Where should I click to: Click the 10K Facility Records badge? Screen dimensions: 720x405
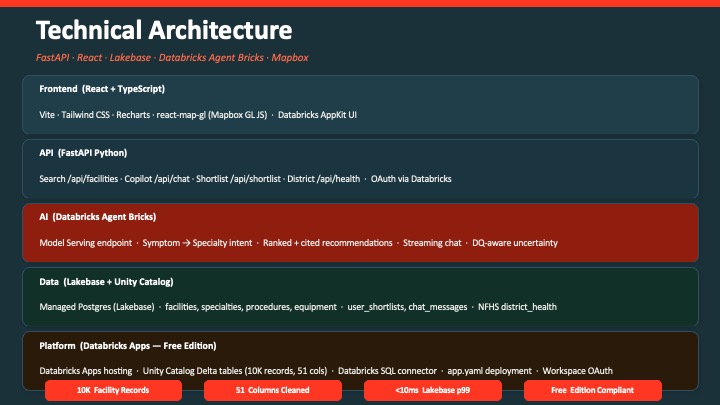113,390
